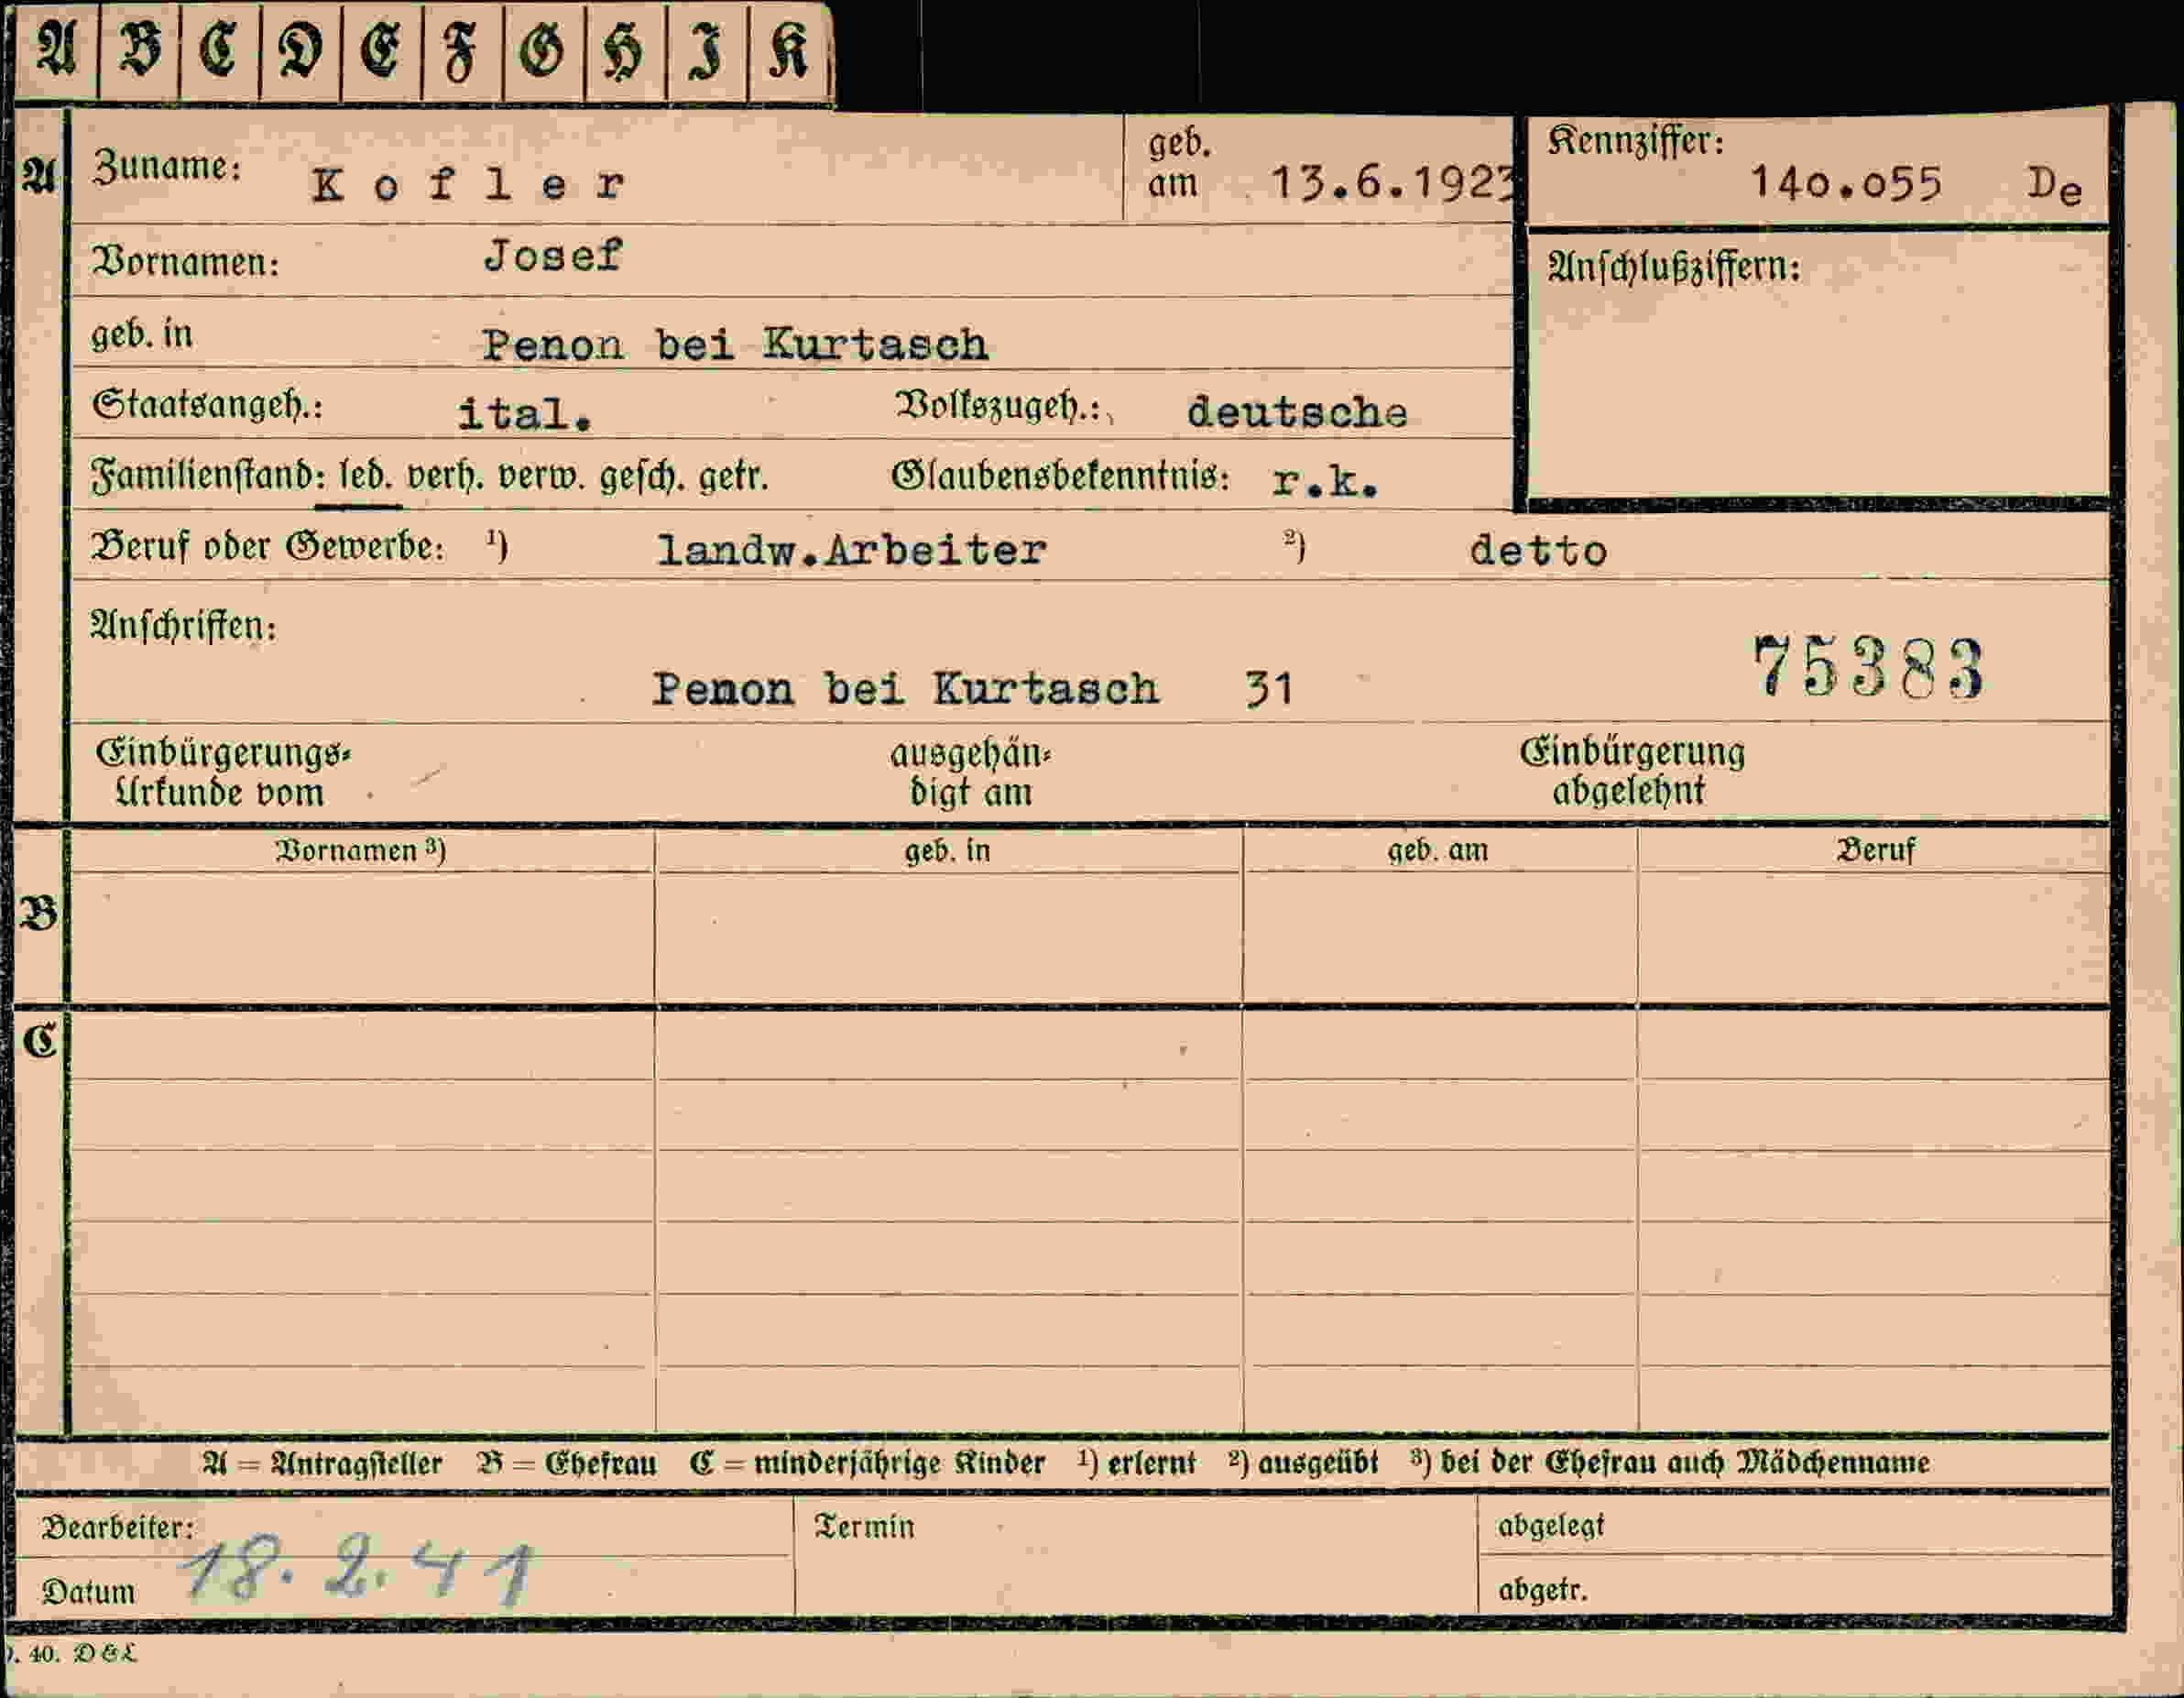
Task: Click the footnote '¹) erlernt'
Action: tap(1136, 1462)
